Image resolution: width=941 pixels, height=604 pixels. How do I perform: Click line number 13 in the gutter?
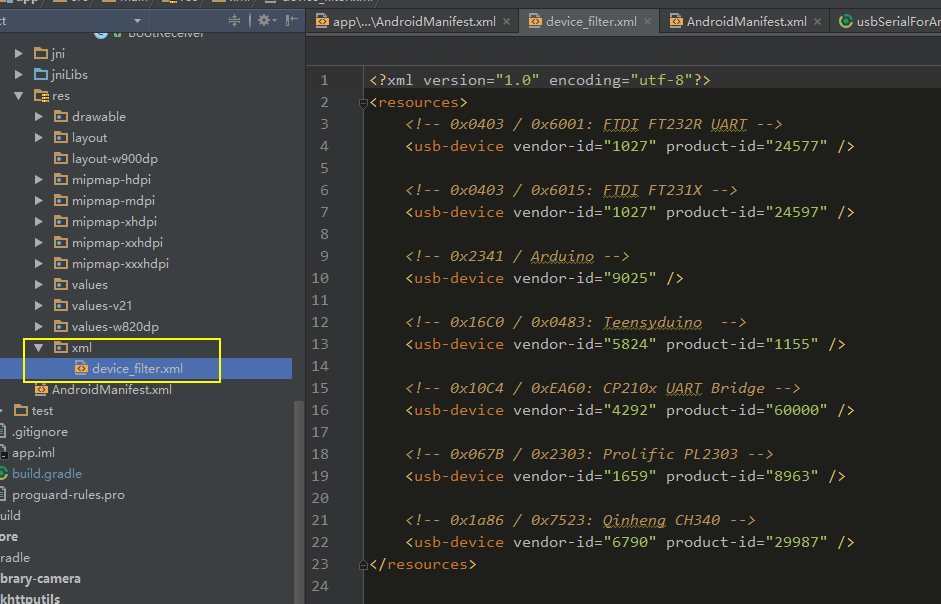point(320,344)
